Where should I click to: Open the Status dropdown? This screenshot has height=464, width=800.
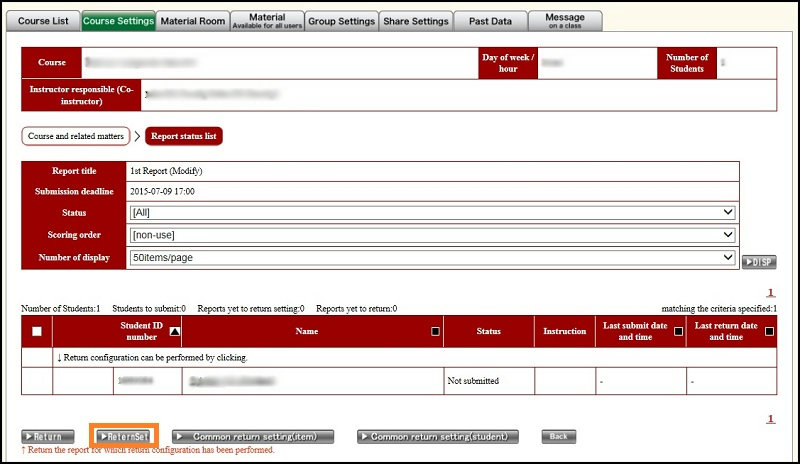coord(432,213)
